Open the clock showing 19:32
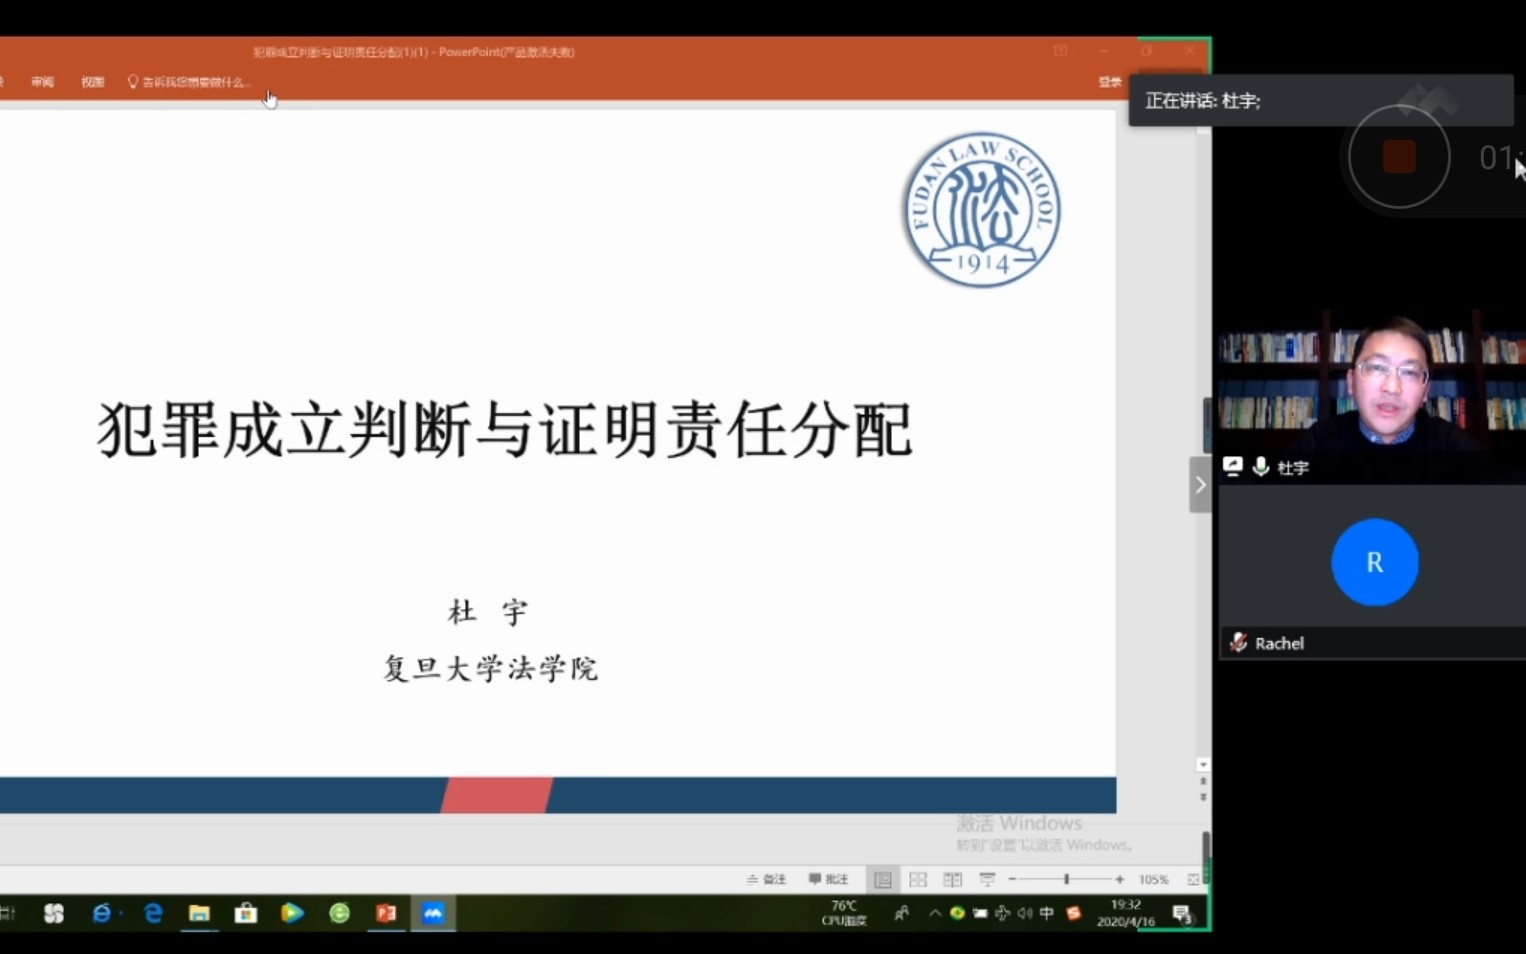This screenshot has width=1526, height=954. [x=1125, y=913]
